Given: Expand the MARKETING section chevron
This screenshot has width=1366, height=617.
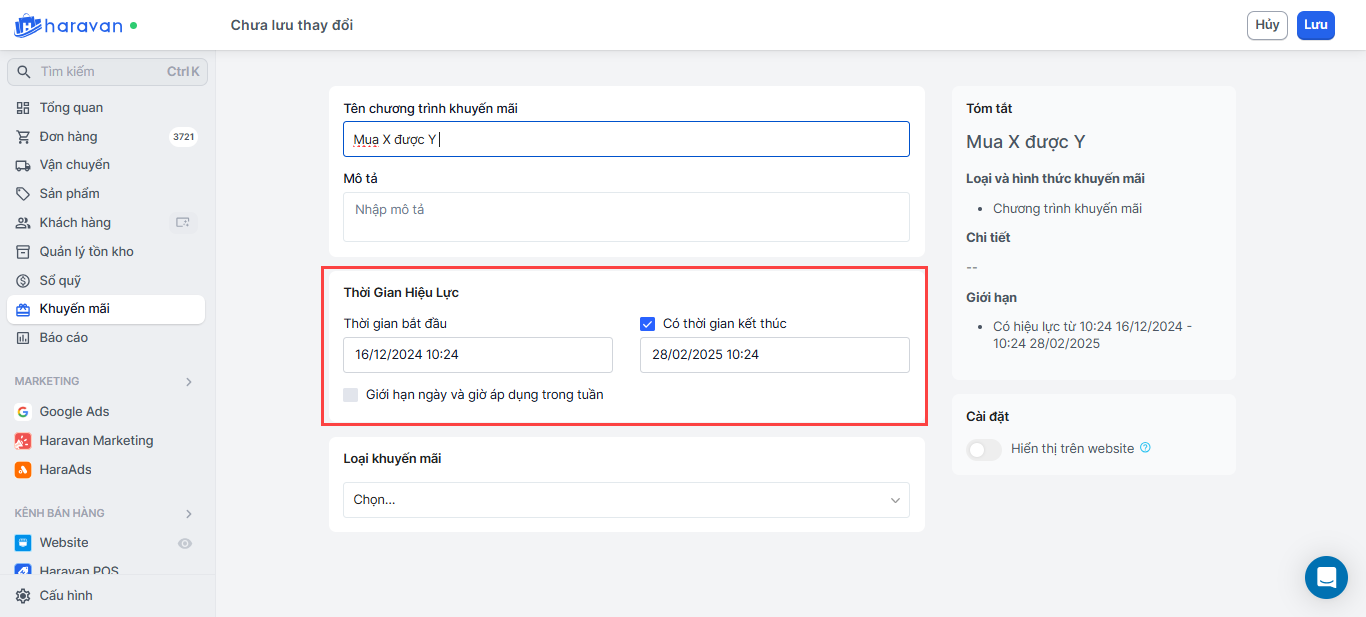Looking at the screenshot, I should pyautogui.click(x=189, y=382).
